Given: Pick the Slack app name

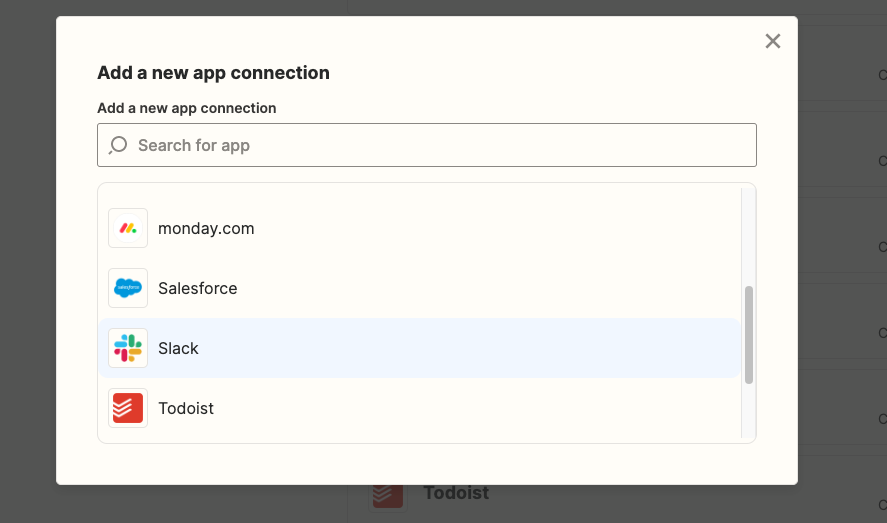Looking at the screenshot, I should point(178,348).
